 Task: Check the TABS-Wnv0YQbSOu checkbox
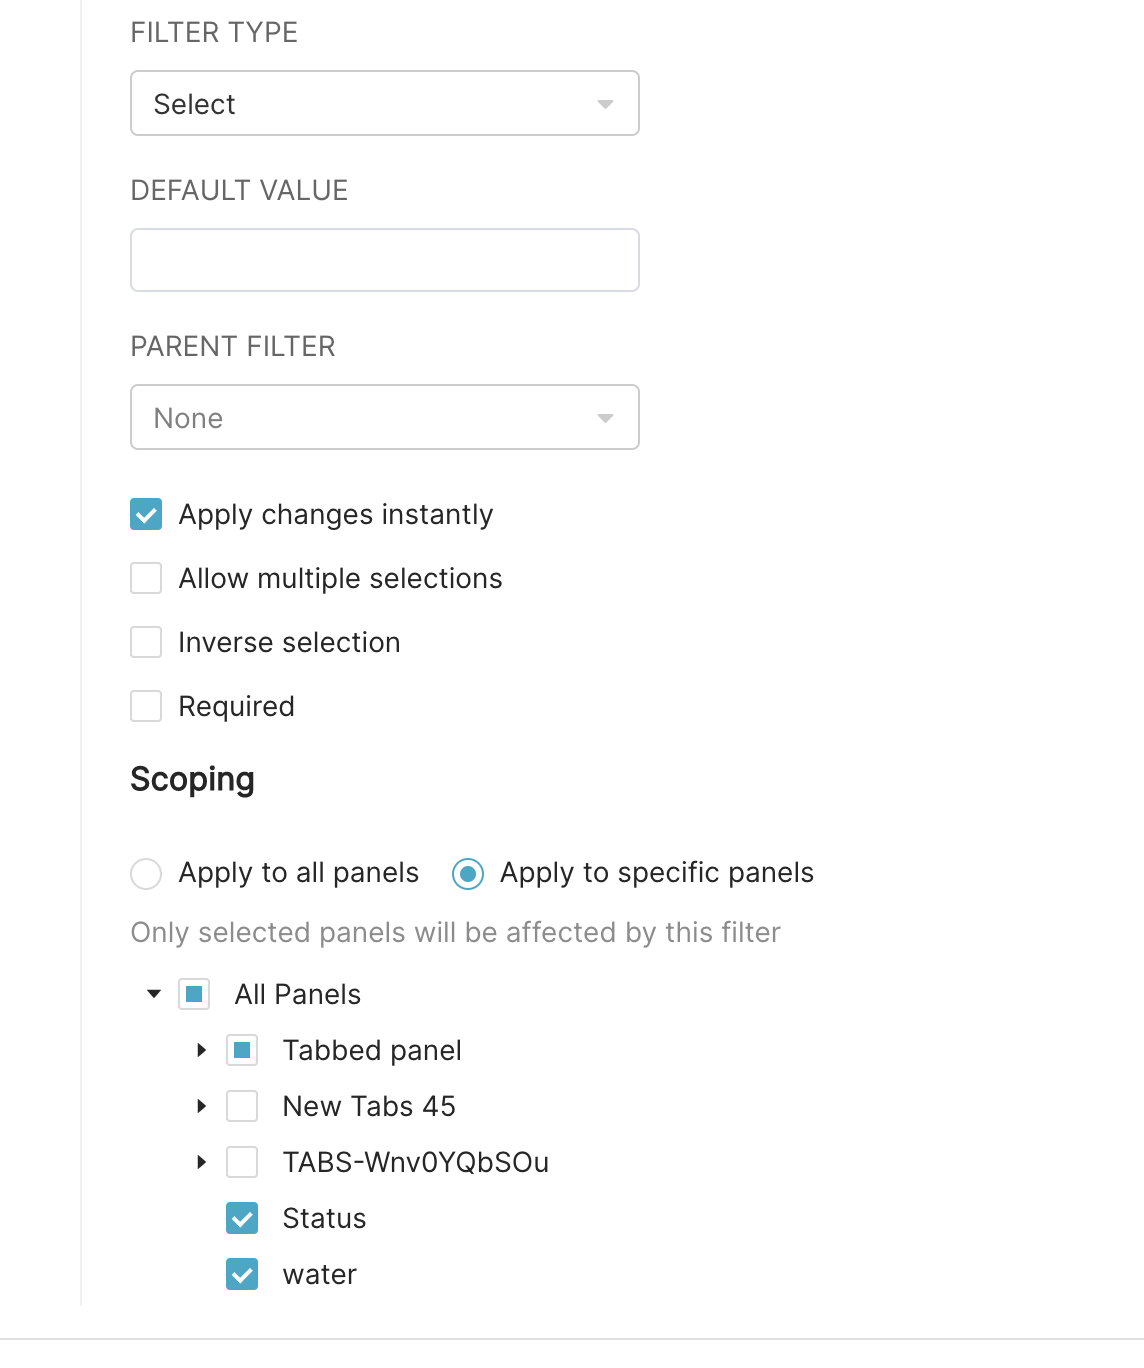click(242, 1162)
